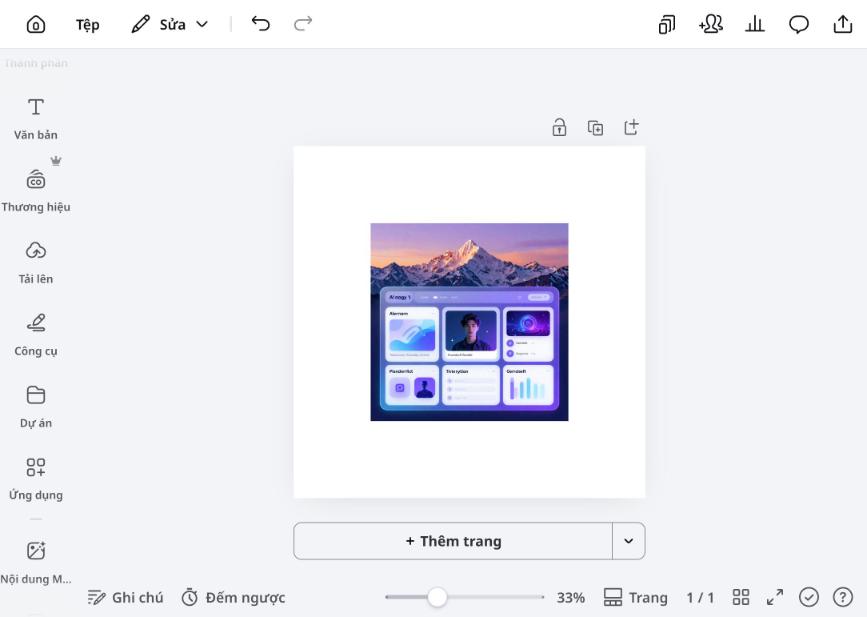Toggle grid view of pages
867x617 pixels.
point(741,597)
